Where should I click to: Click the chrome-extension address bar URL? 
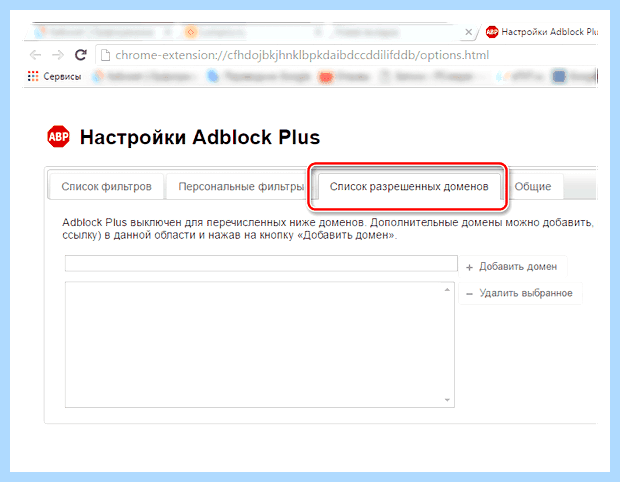(x=302, y=55)
